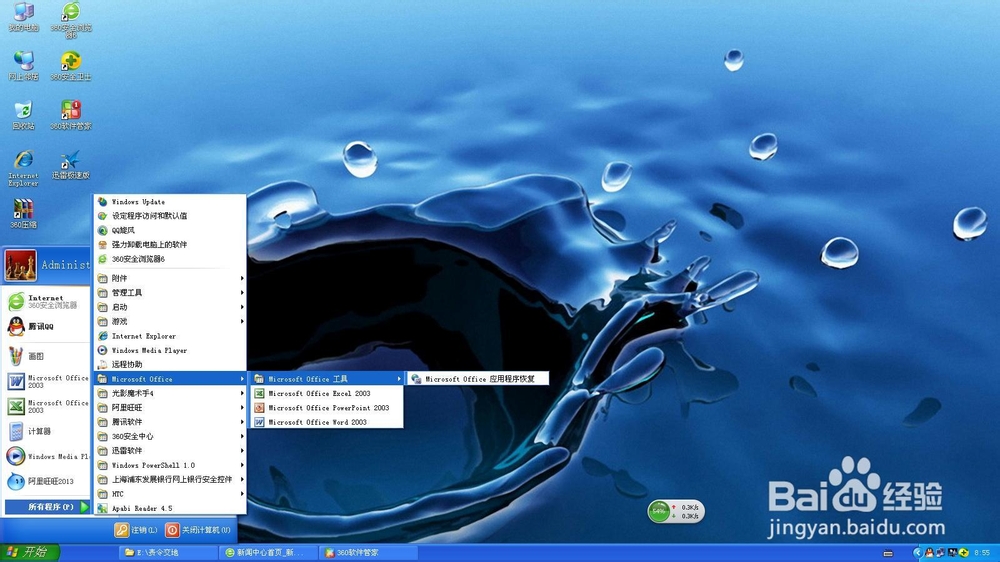This screenshot has width=1000, height=562.
Task: Click the 开始 Start button
Action: click(29, 552)
